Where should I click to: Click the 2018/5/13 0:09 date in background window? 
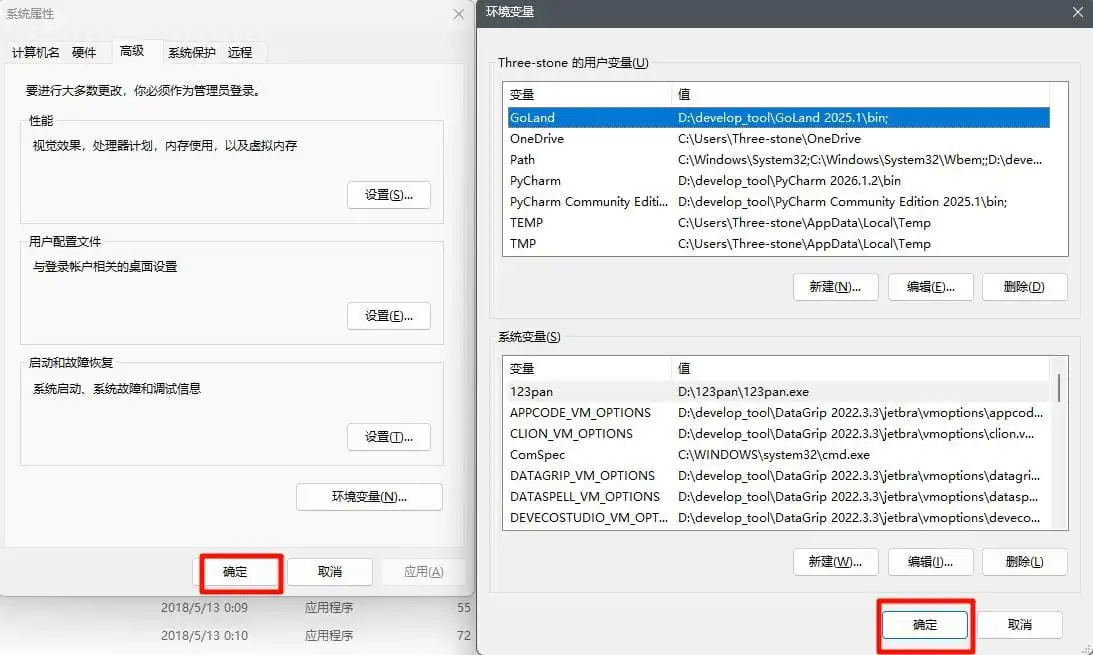(x=204, y=608)
